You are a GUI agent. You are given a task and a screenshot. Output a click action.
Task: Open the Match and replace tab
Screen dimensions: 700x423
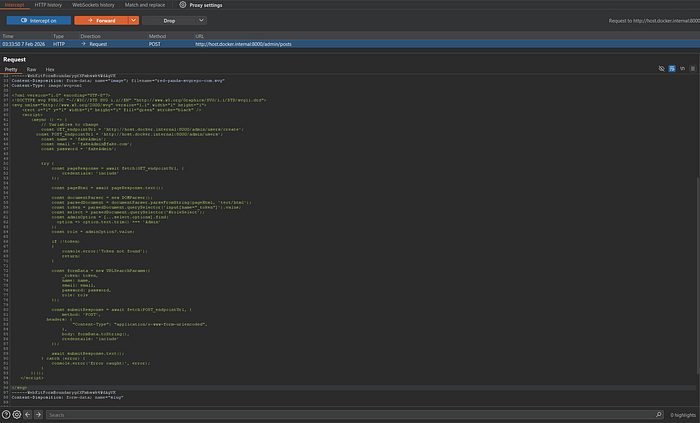pos(145,5)
